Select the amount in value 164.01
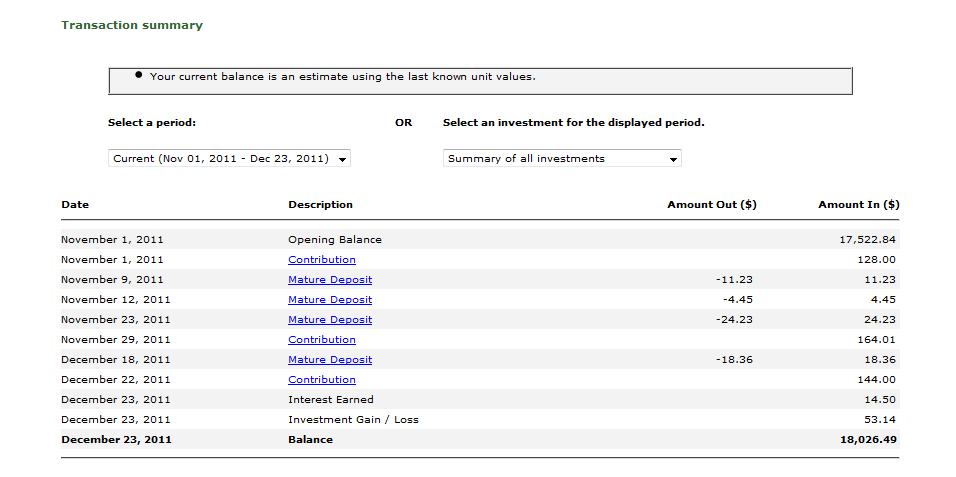The height and width of the screenshot is (477, 956). click(876, 339)
